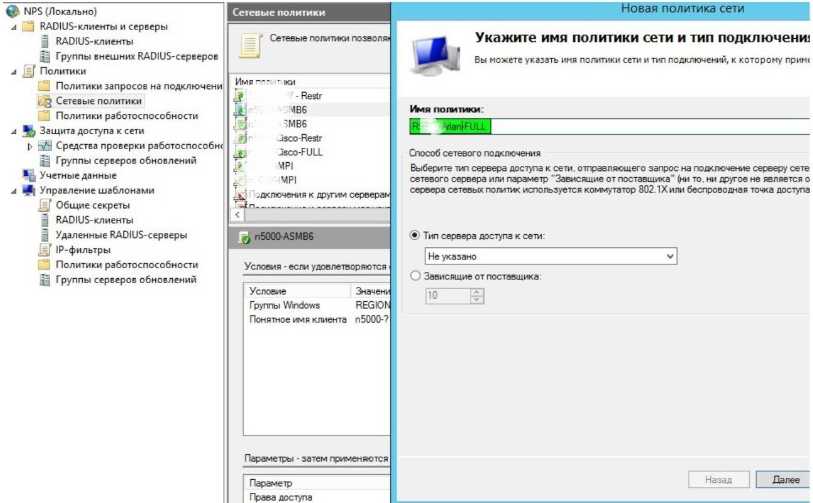Click the Далее button

click(784, 480)
